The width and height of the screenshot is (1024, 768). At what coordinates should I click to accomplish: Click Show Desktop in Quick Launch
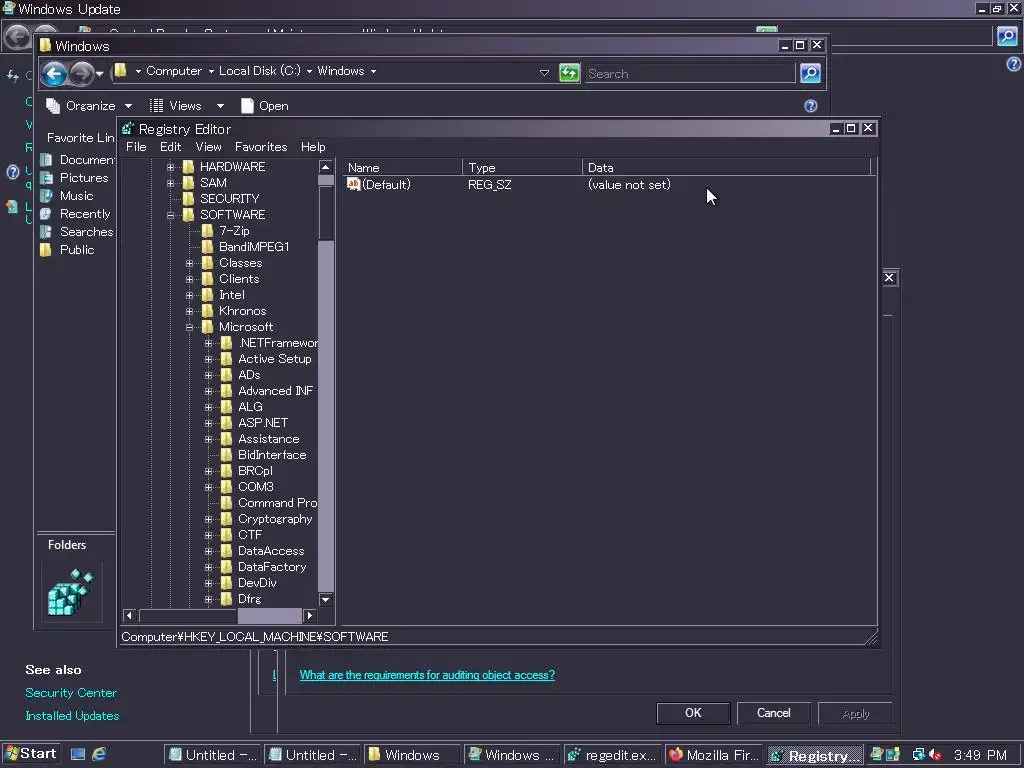point(78,754)
